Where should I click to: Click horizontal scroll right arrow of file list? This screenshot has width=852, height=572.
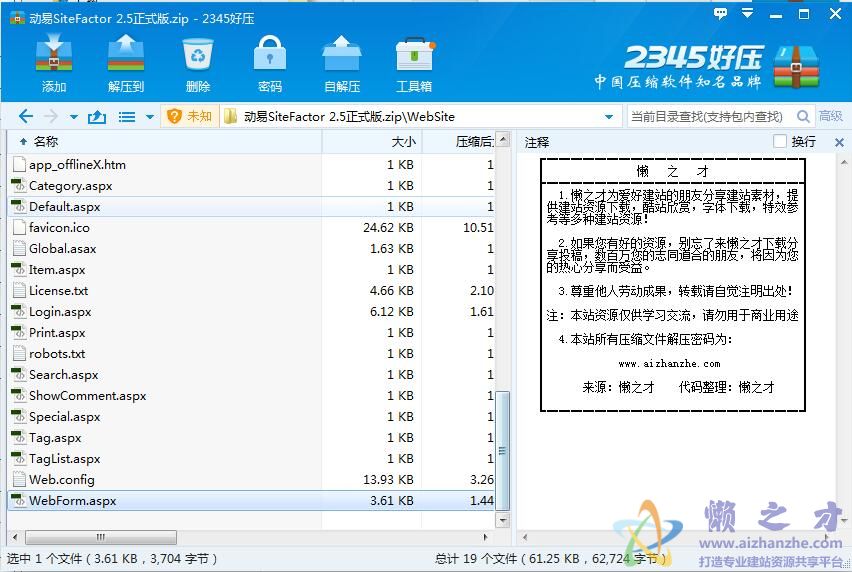[x=485, y=537]
